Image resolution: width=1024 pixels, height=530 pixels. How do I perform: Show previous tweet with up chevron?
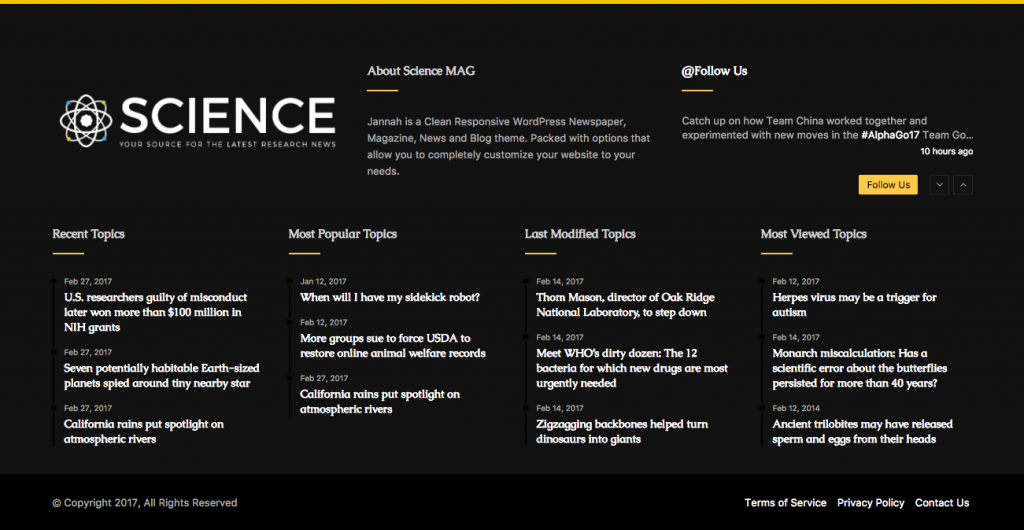coord(963,185)
